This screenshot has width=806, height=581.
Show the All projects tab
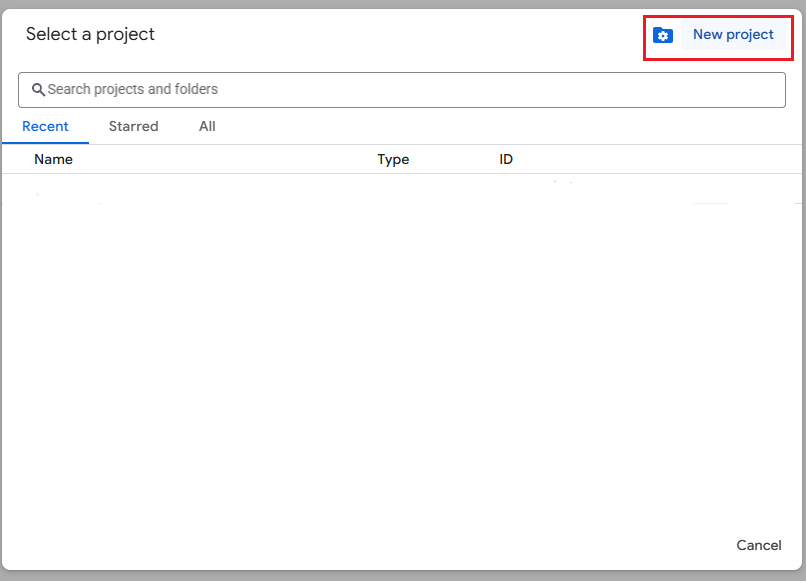[207, 126]
